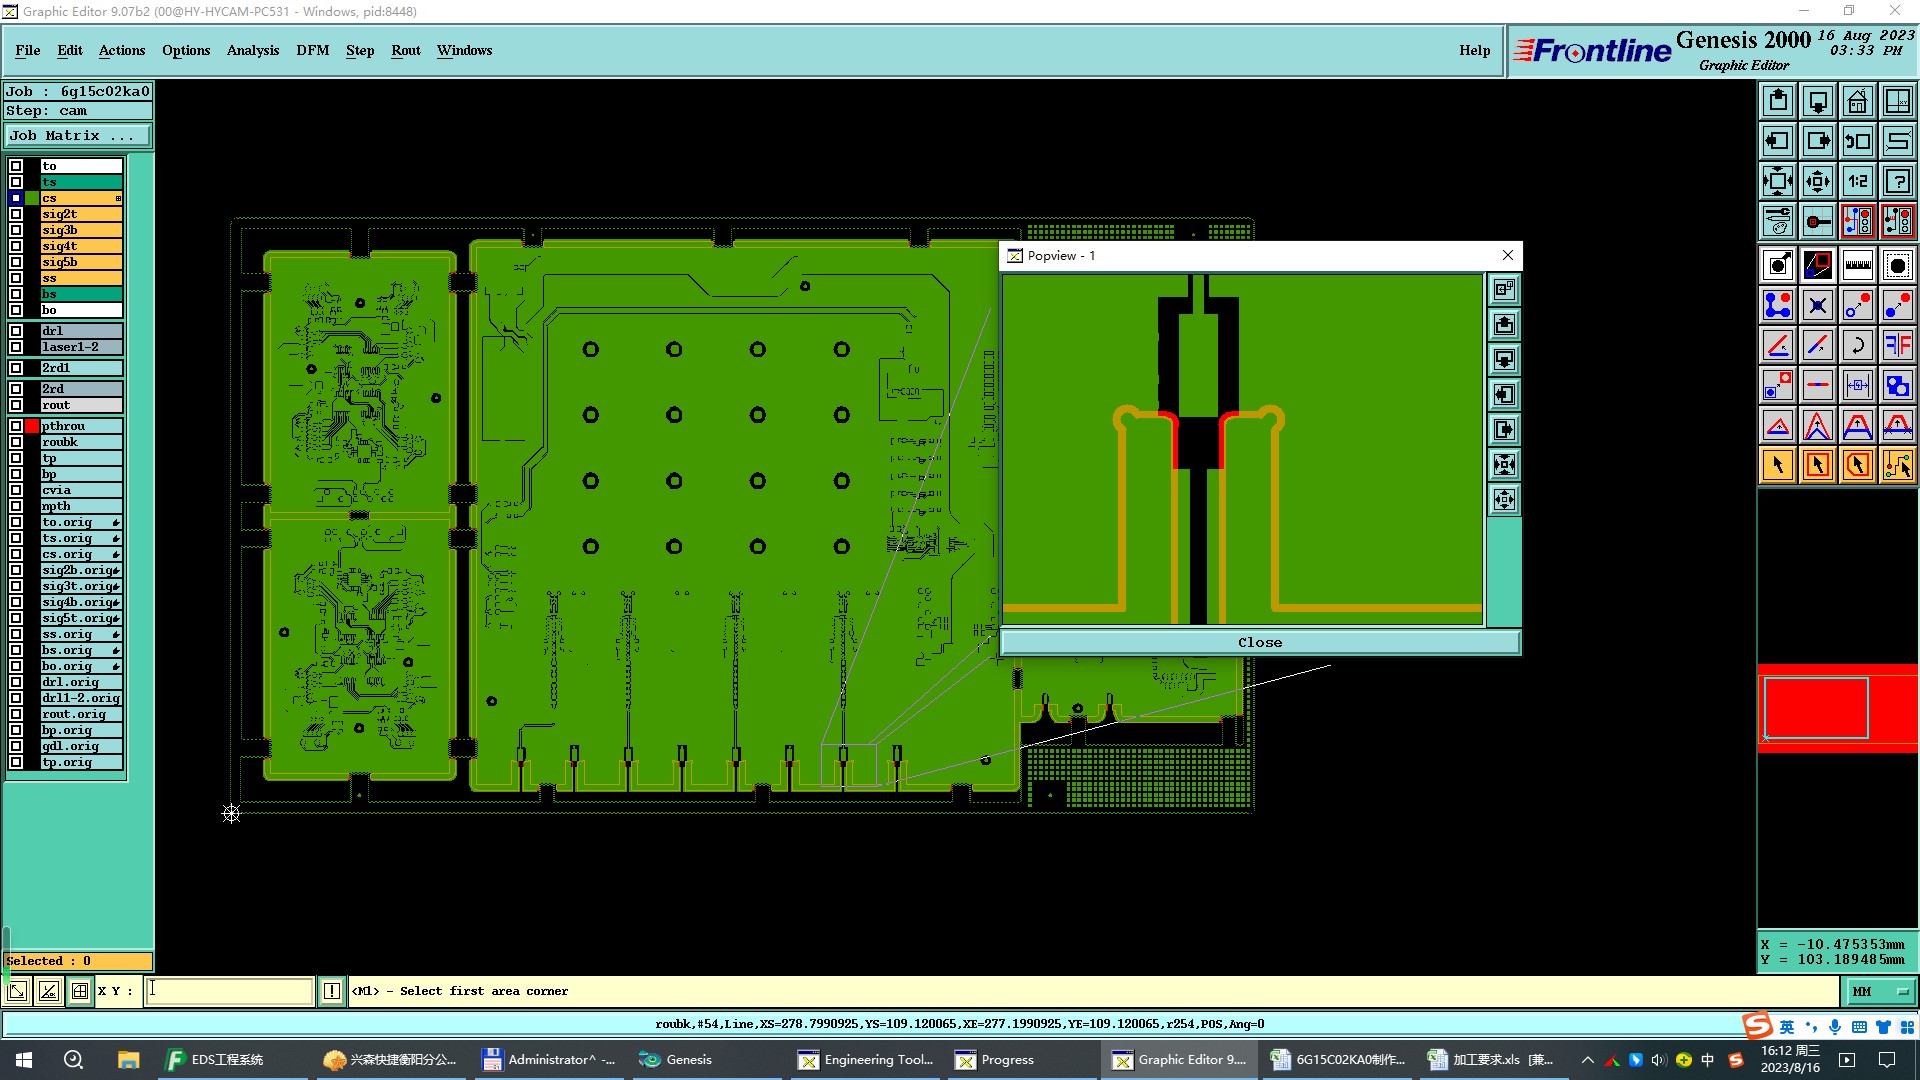Viewport: 1920px width, 1080px height.
Task: Open the MM units dropdown
Action: coord(1880,991)
